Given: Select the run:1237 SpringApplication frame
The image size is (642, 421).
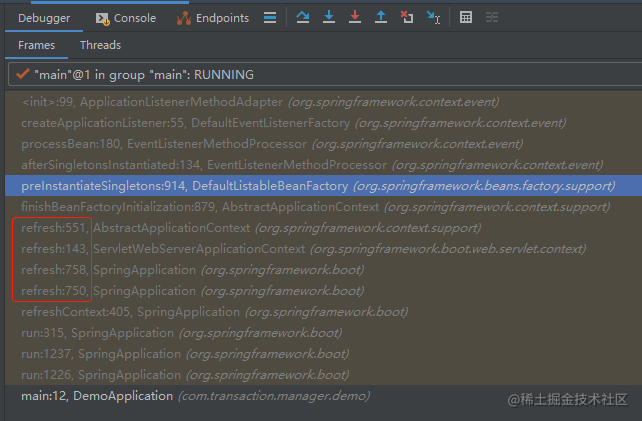Looking at the screenshot, I should pos(323,354).
